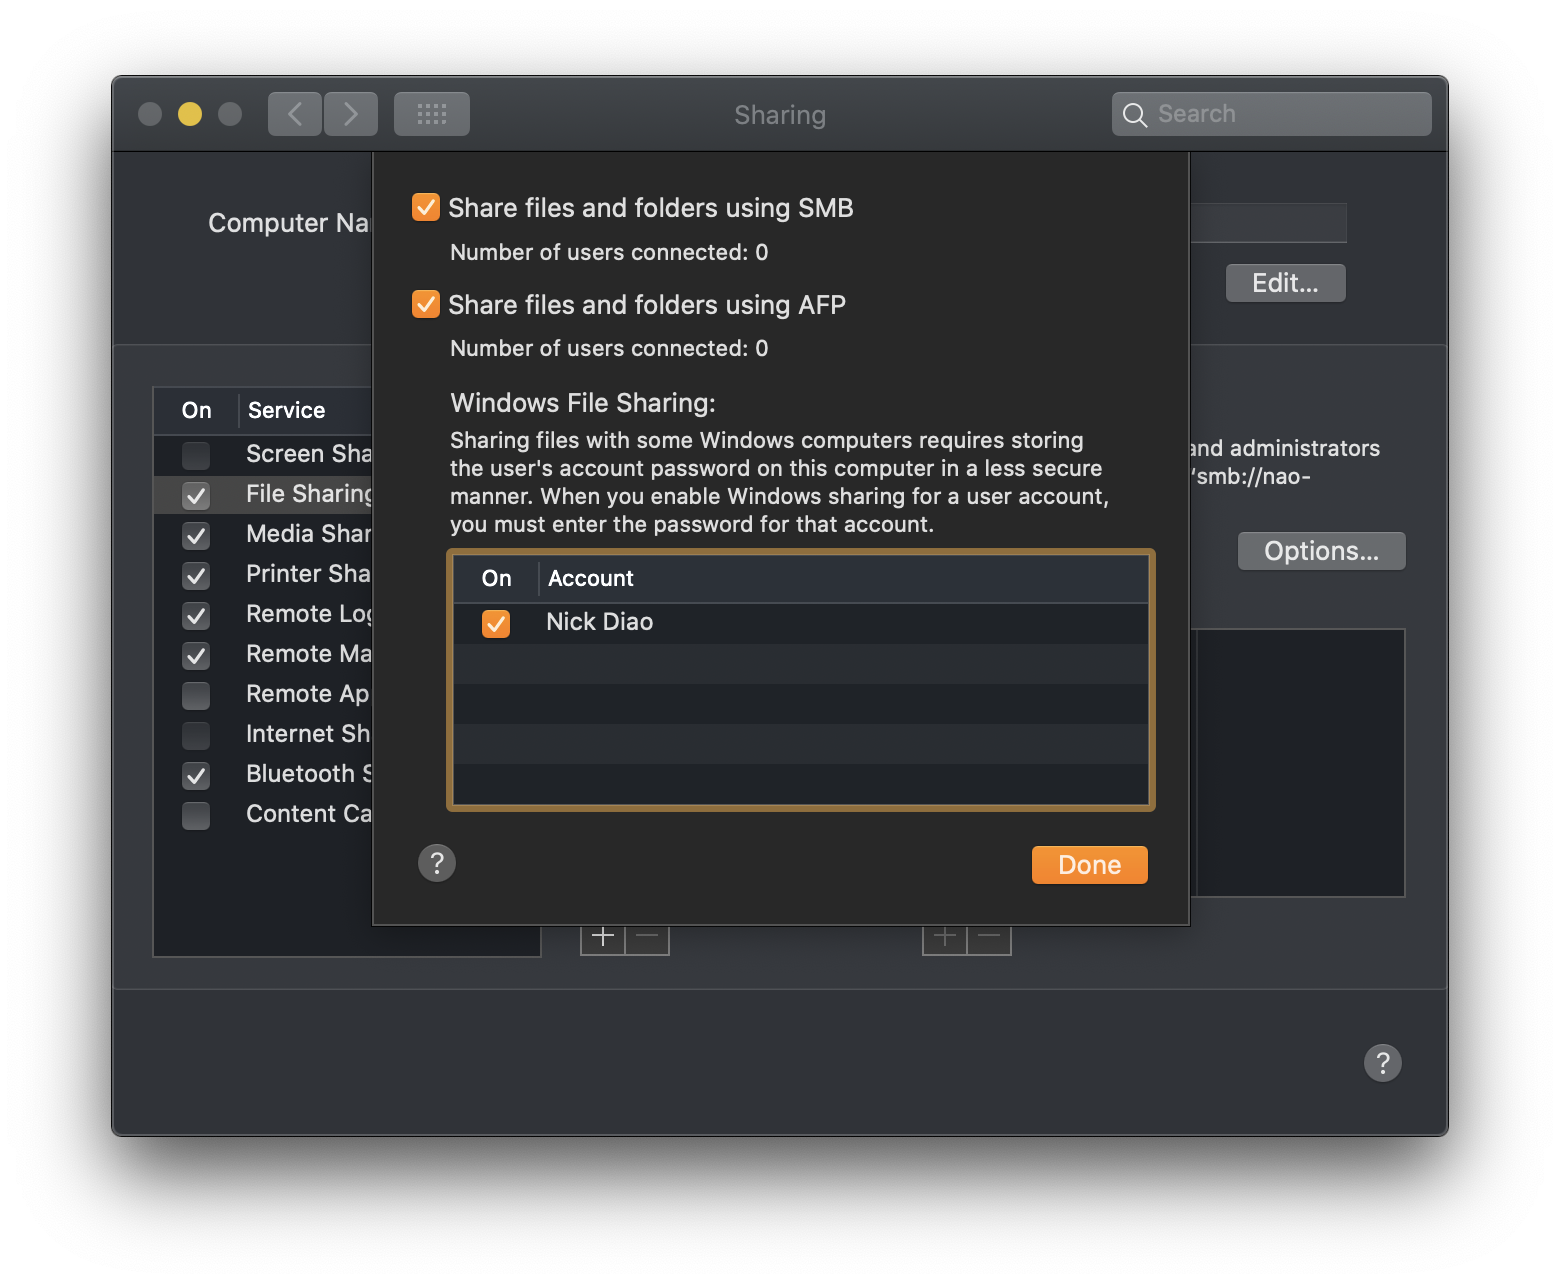Enable the Screen Sharing service checkbox

pos(196,455)
